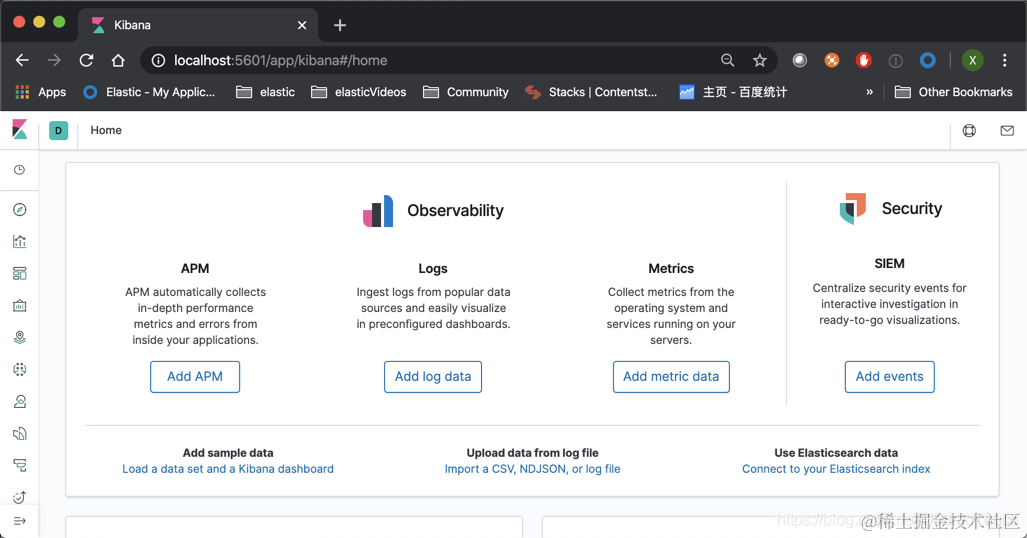Click the Add APM button
The image size is (1027, 538).
point(195,377)
